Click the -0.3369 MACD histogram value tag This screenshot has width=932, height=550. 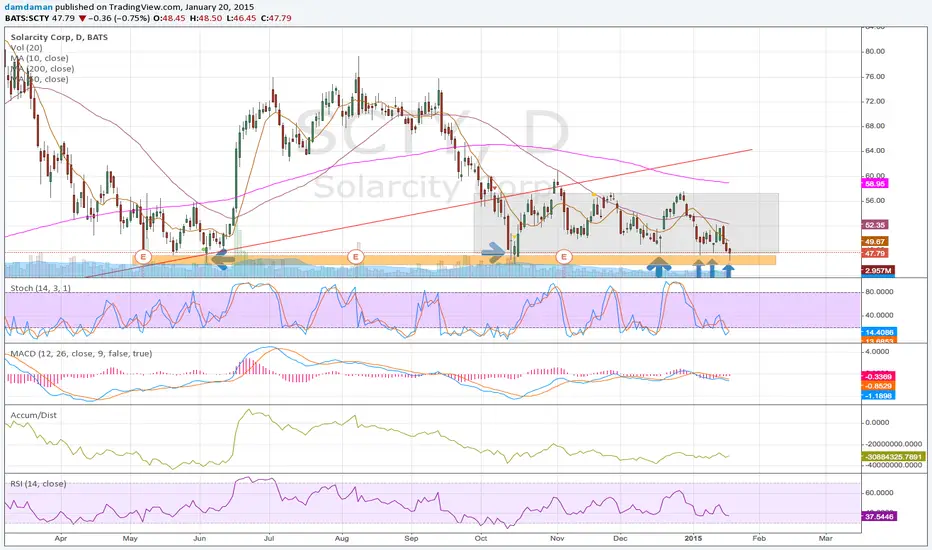(x=878, y=376)
